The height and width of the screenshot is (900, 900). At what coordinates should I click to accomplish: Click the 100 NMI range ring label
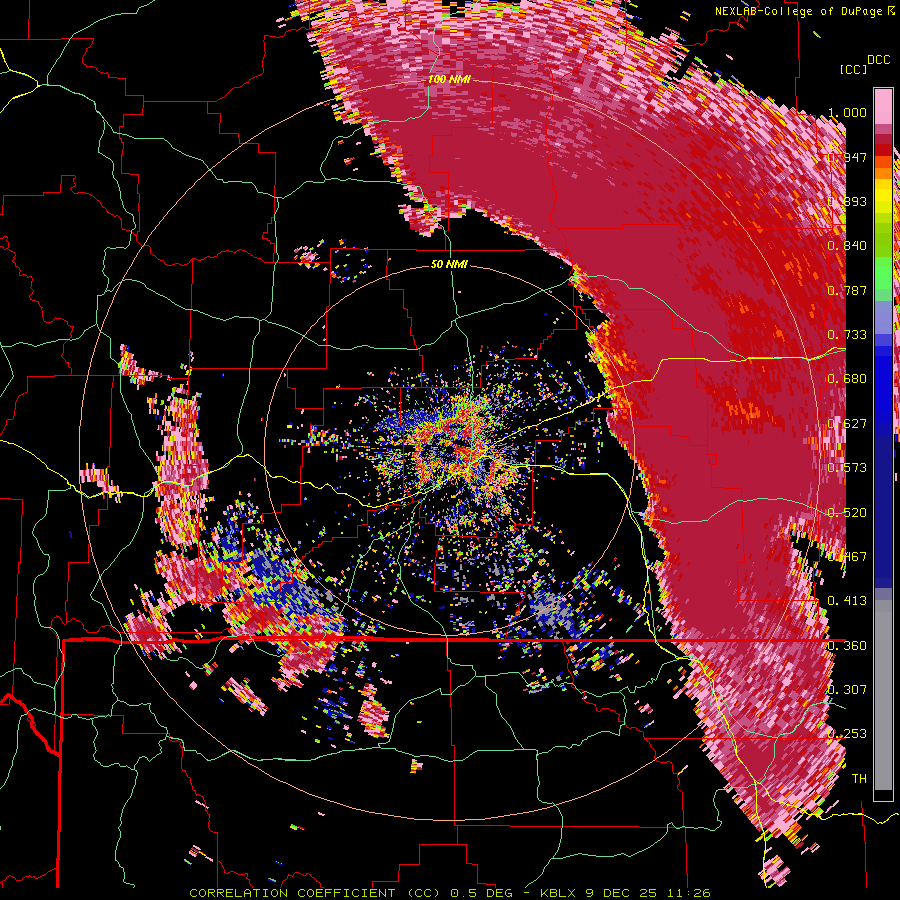[x=449, y=79]
